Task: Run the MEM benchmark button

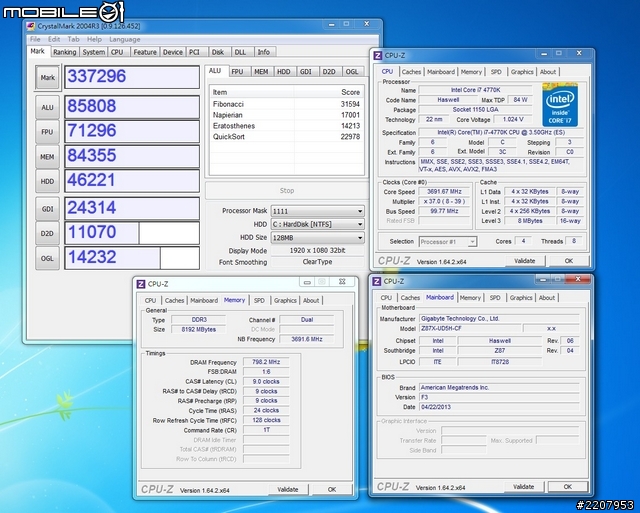Action: coord(47,157)
